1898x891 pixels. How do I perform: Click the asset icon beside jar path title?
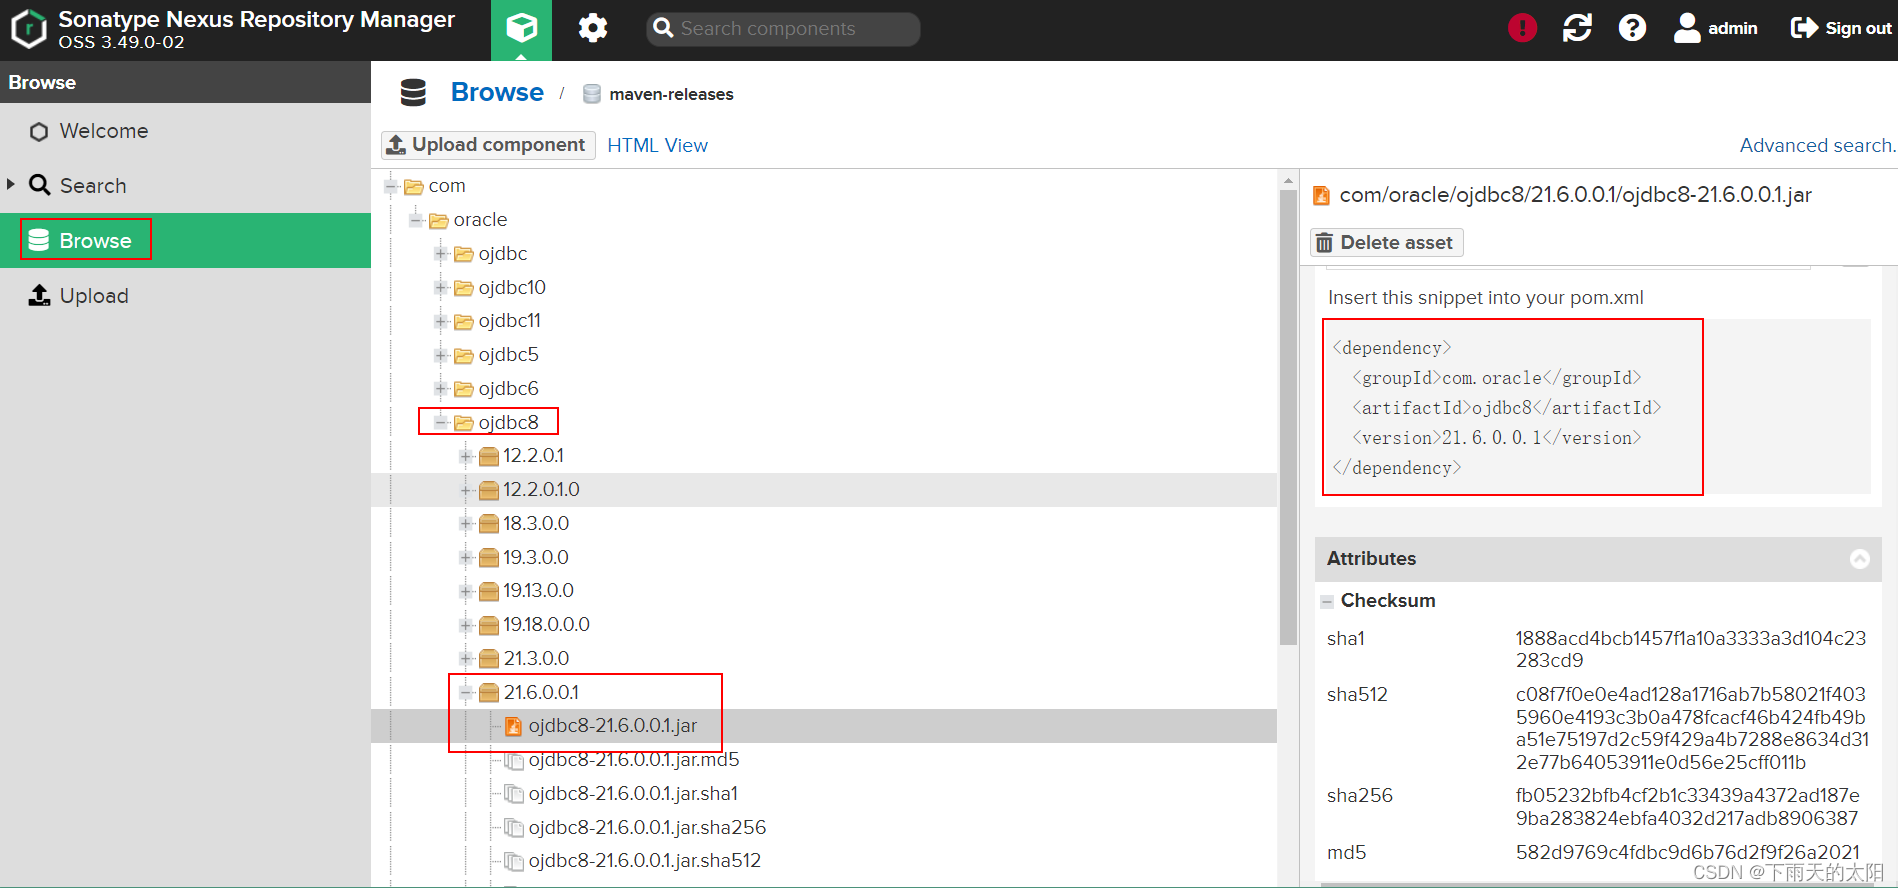pyautogui.click(x=1321, y=195)
